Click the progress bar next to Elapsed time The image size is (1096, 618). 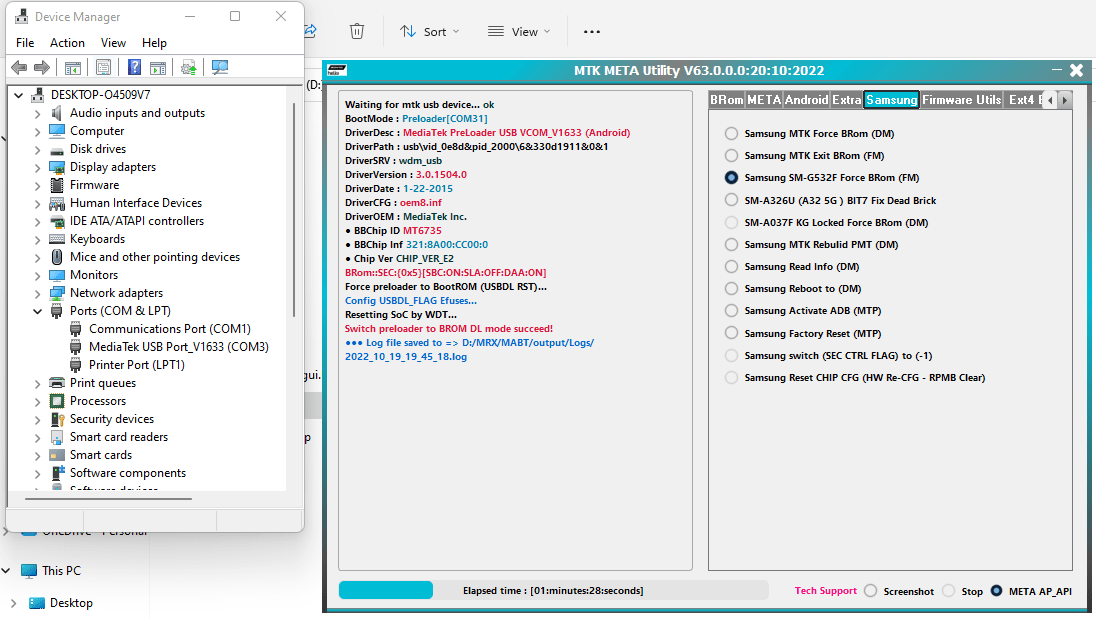[x=385, y=591]
